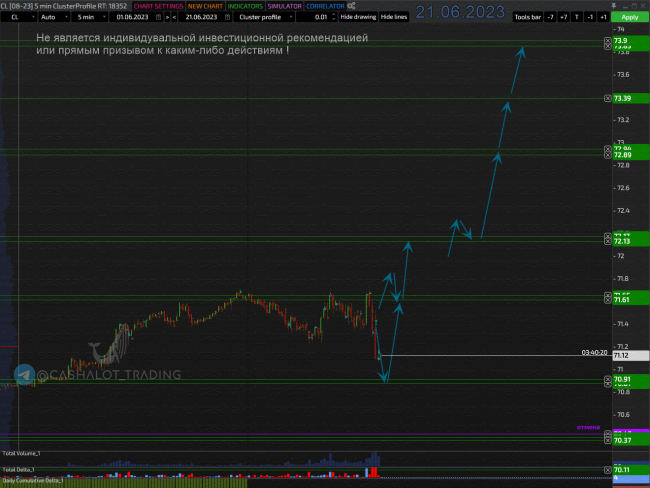Screen dimensions: 650x488
Task: Delete the 72.89 level line marker
Action: click(607, 155)
